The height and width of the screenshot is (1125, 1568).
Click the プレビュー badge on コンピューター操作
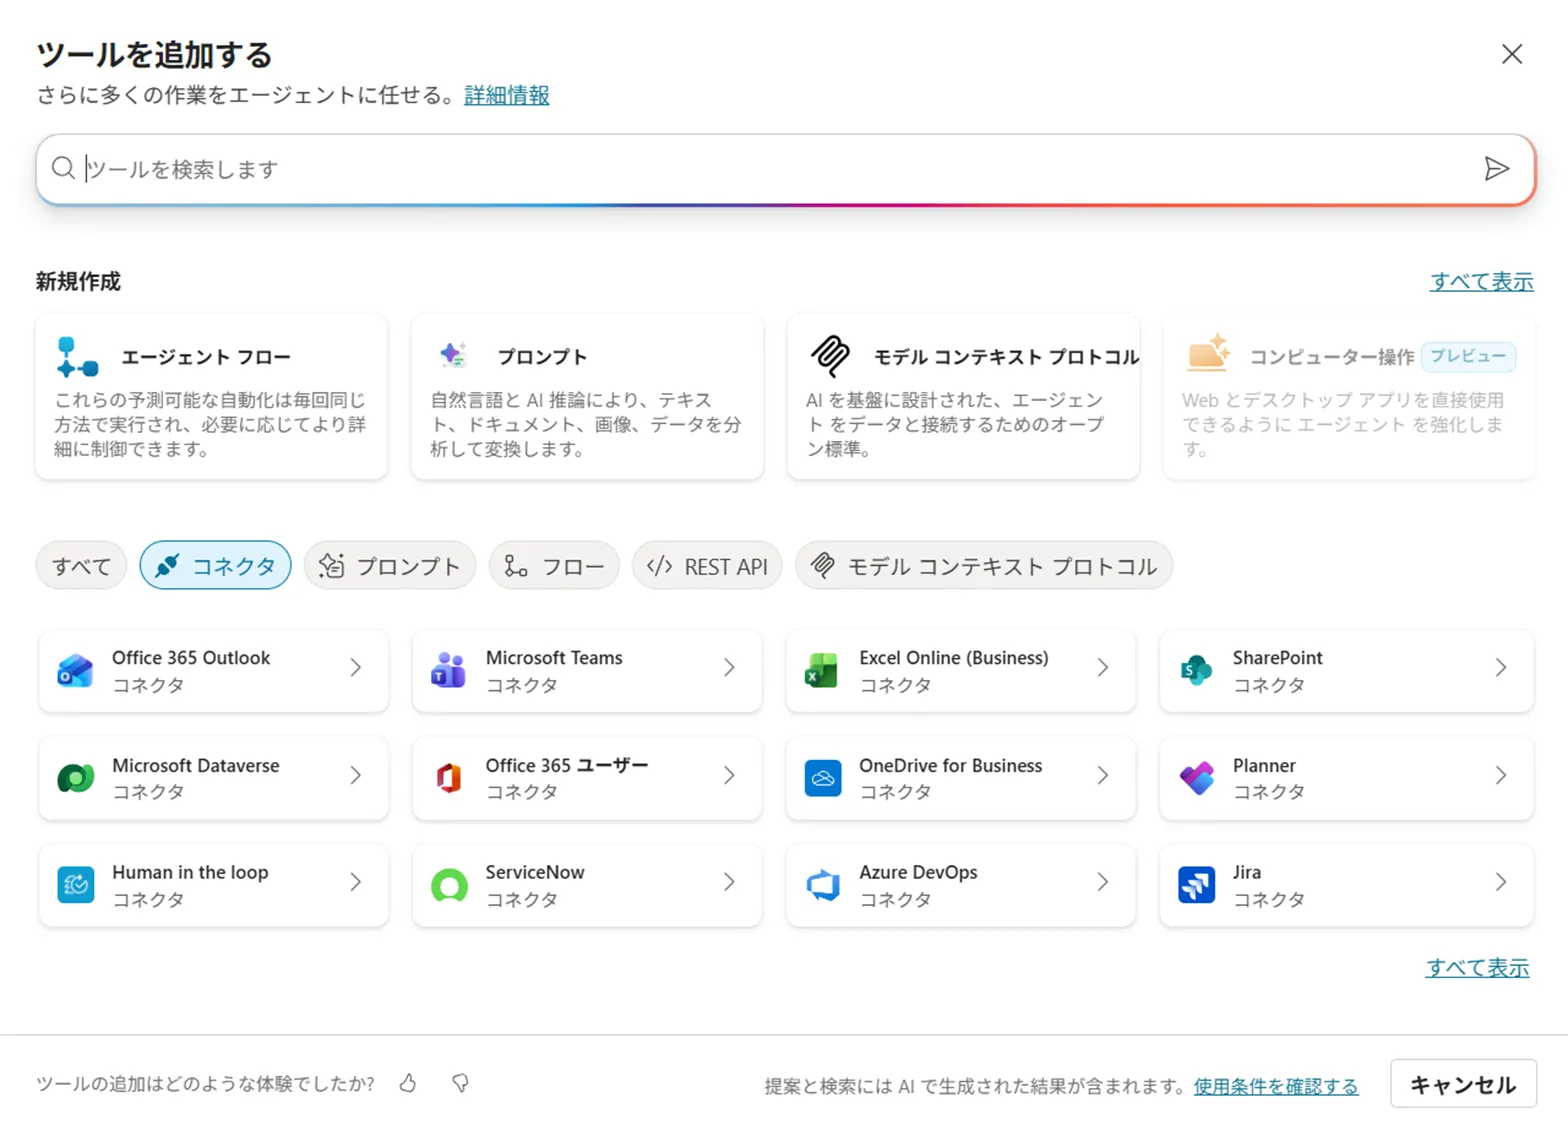pos(1468,356)
